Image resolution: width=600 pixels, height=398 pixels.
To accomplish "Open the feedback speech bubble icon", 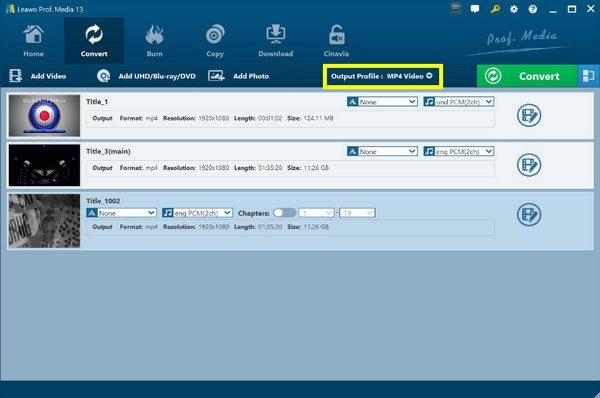I will click(x=475, y=9).
